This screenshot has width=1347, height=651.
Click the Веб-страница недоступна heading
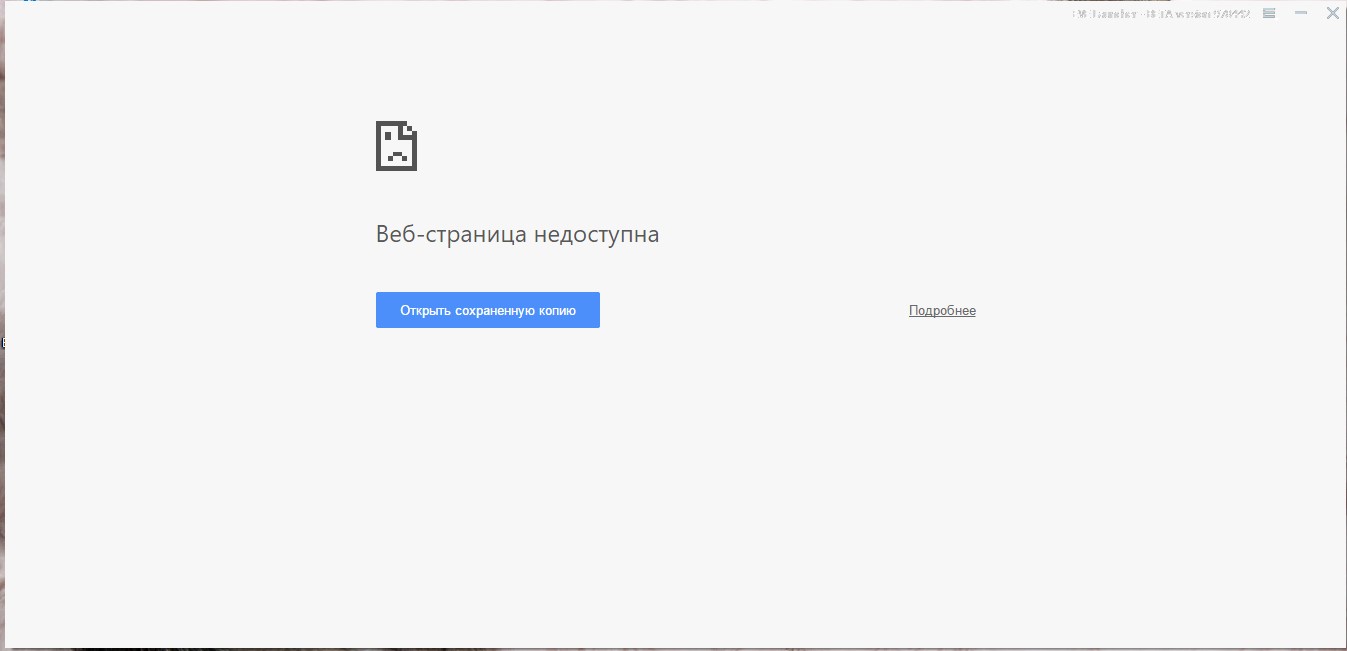click(517, 235)
